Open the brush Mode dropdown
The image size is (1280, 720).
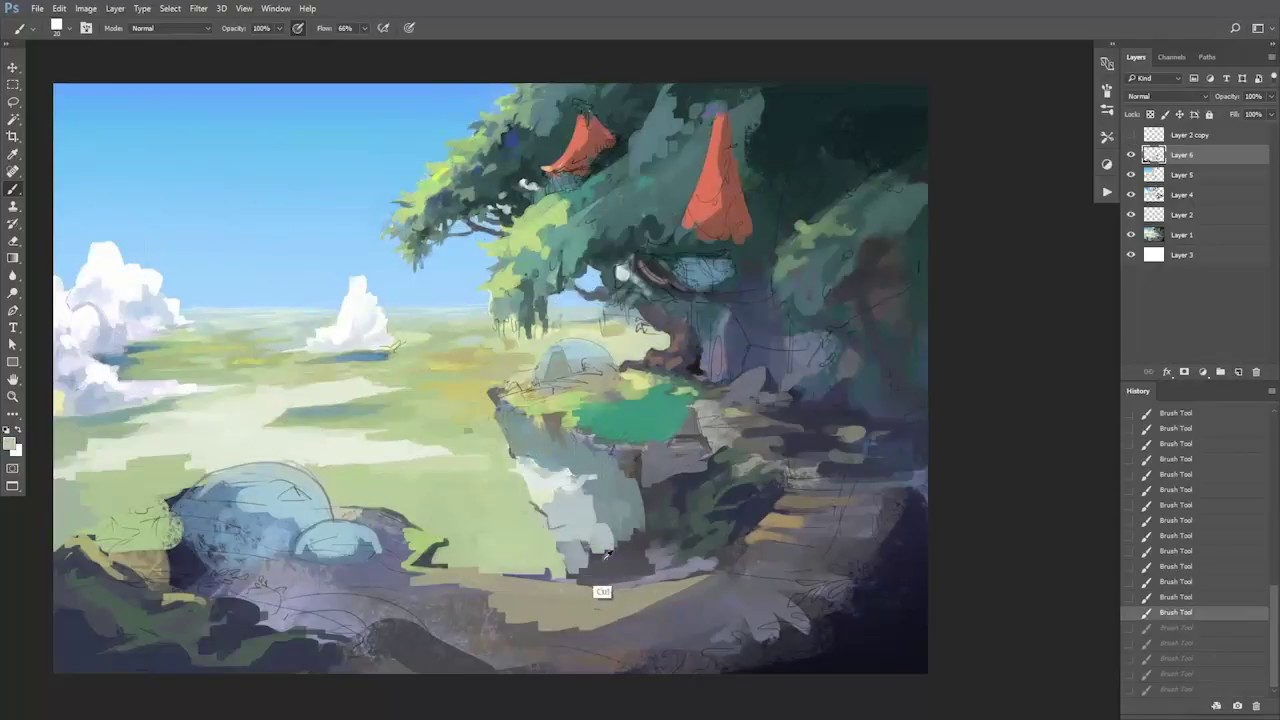pyautogui.click(x=171, y=28)
